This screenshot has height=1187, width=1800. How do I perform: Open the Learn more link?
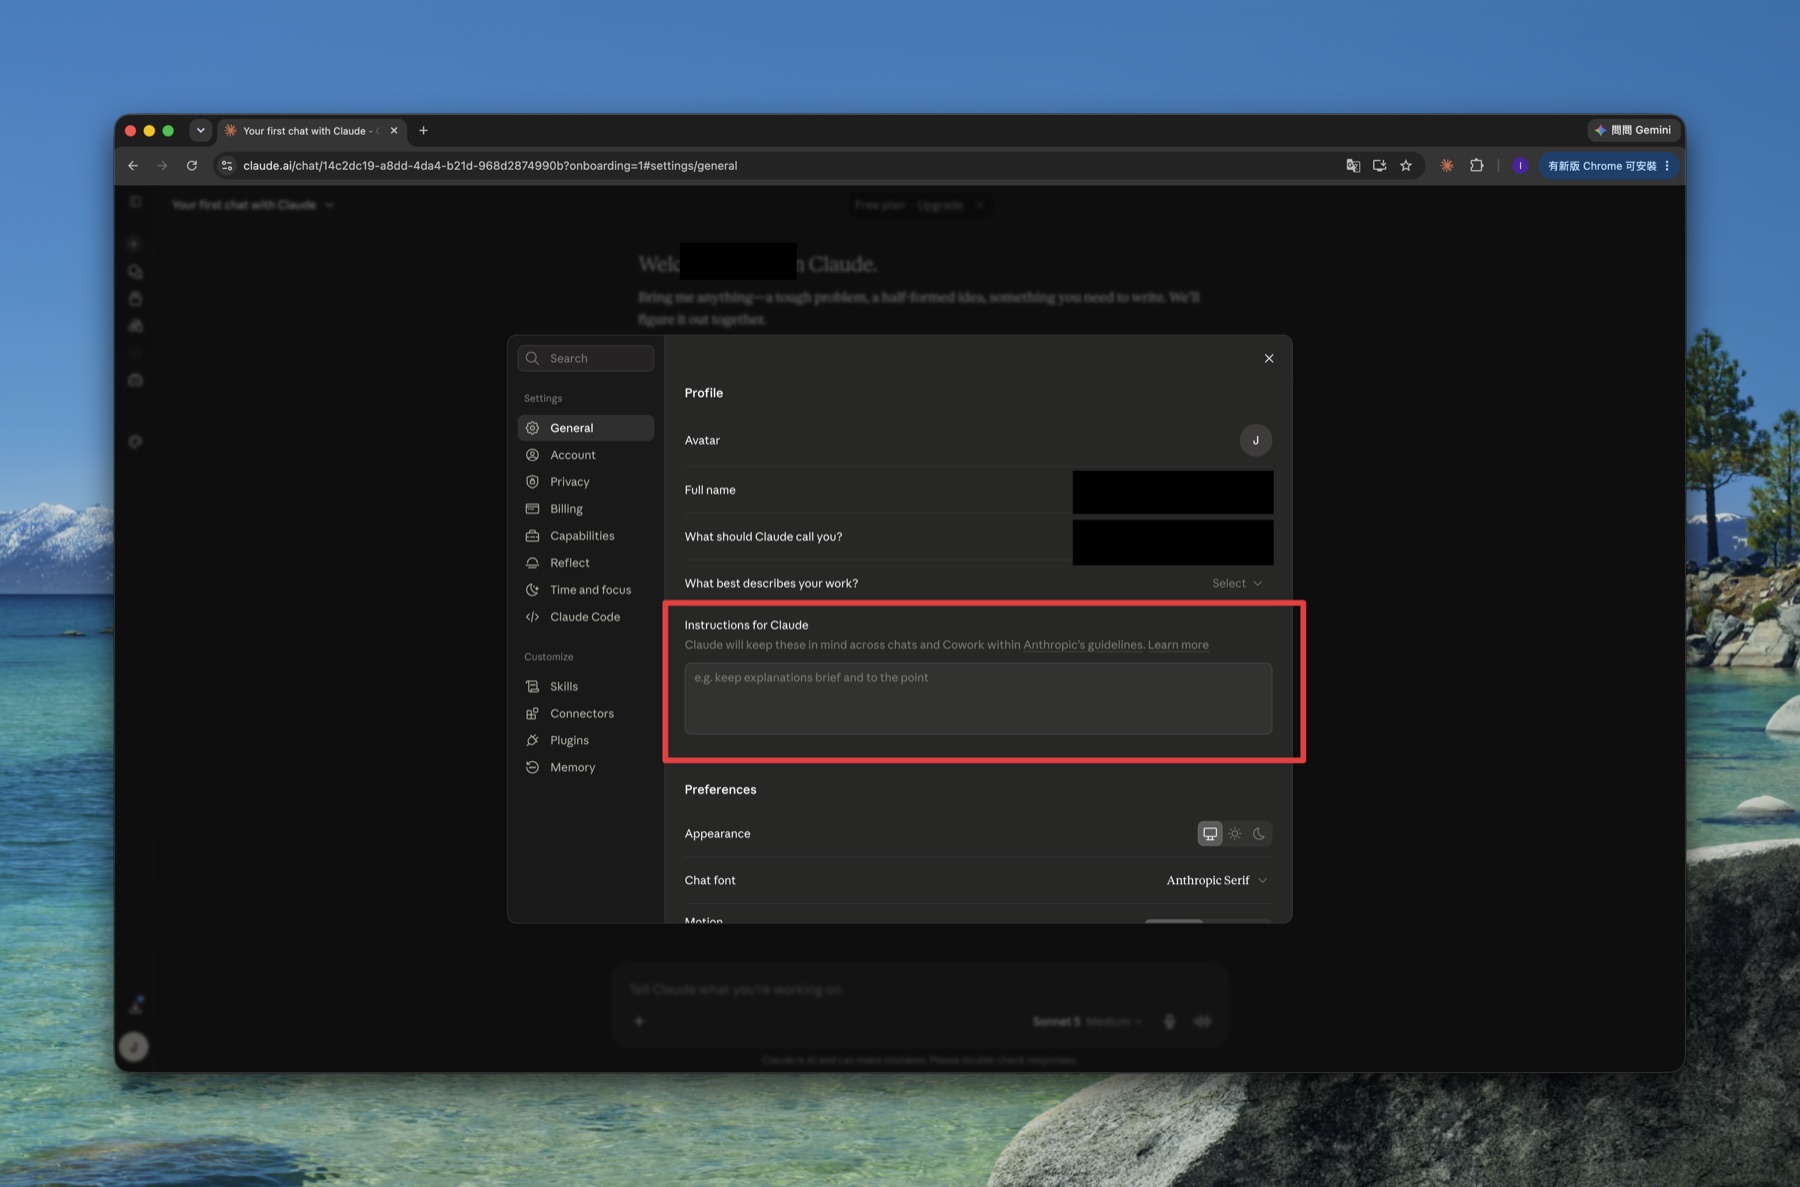1178,645
